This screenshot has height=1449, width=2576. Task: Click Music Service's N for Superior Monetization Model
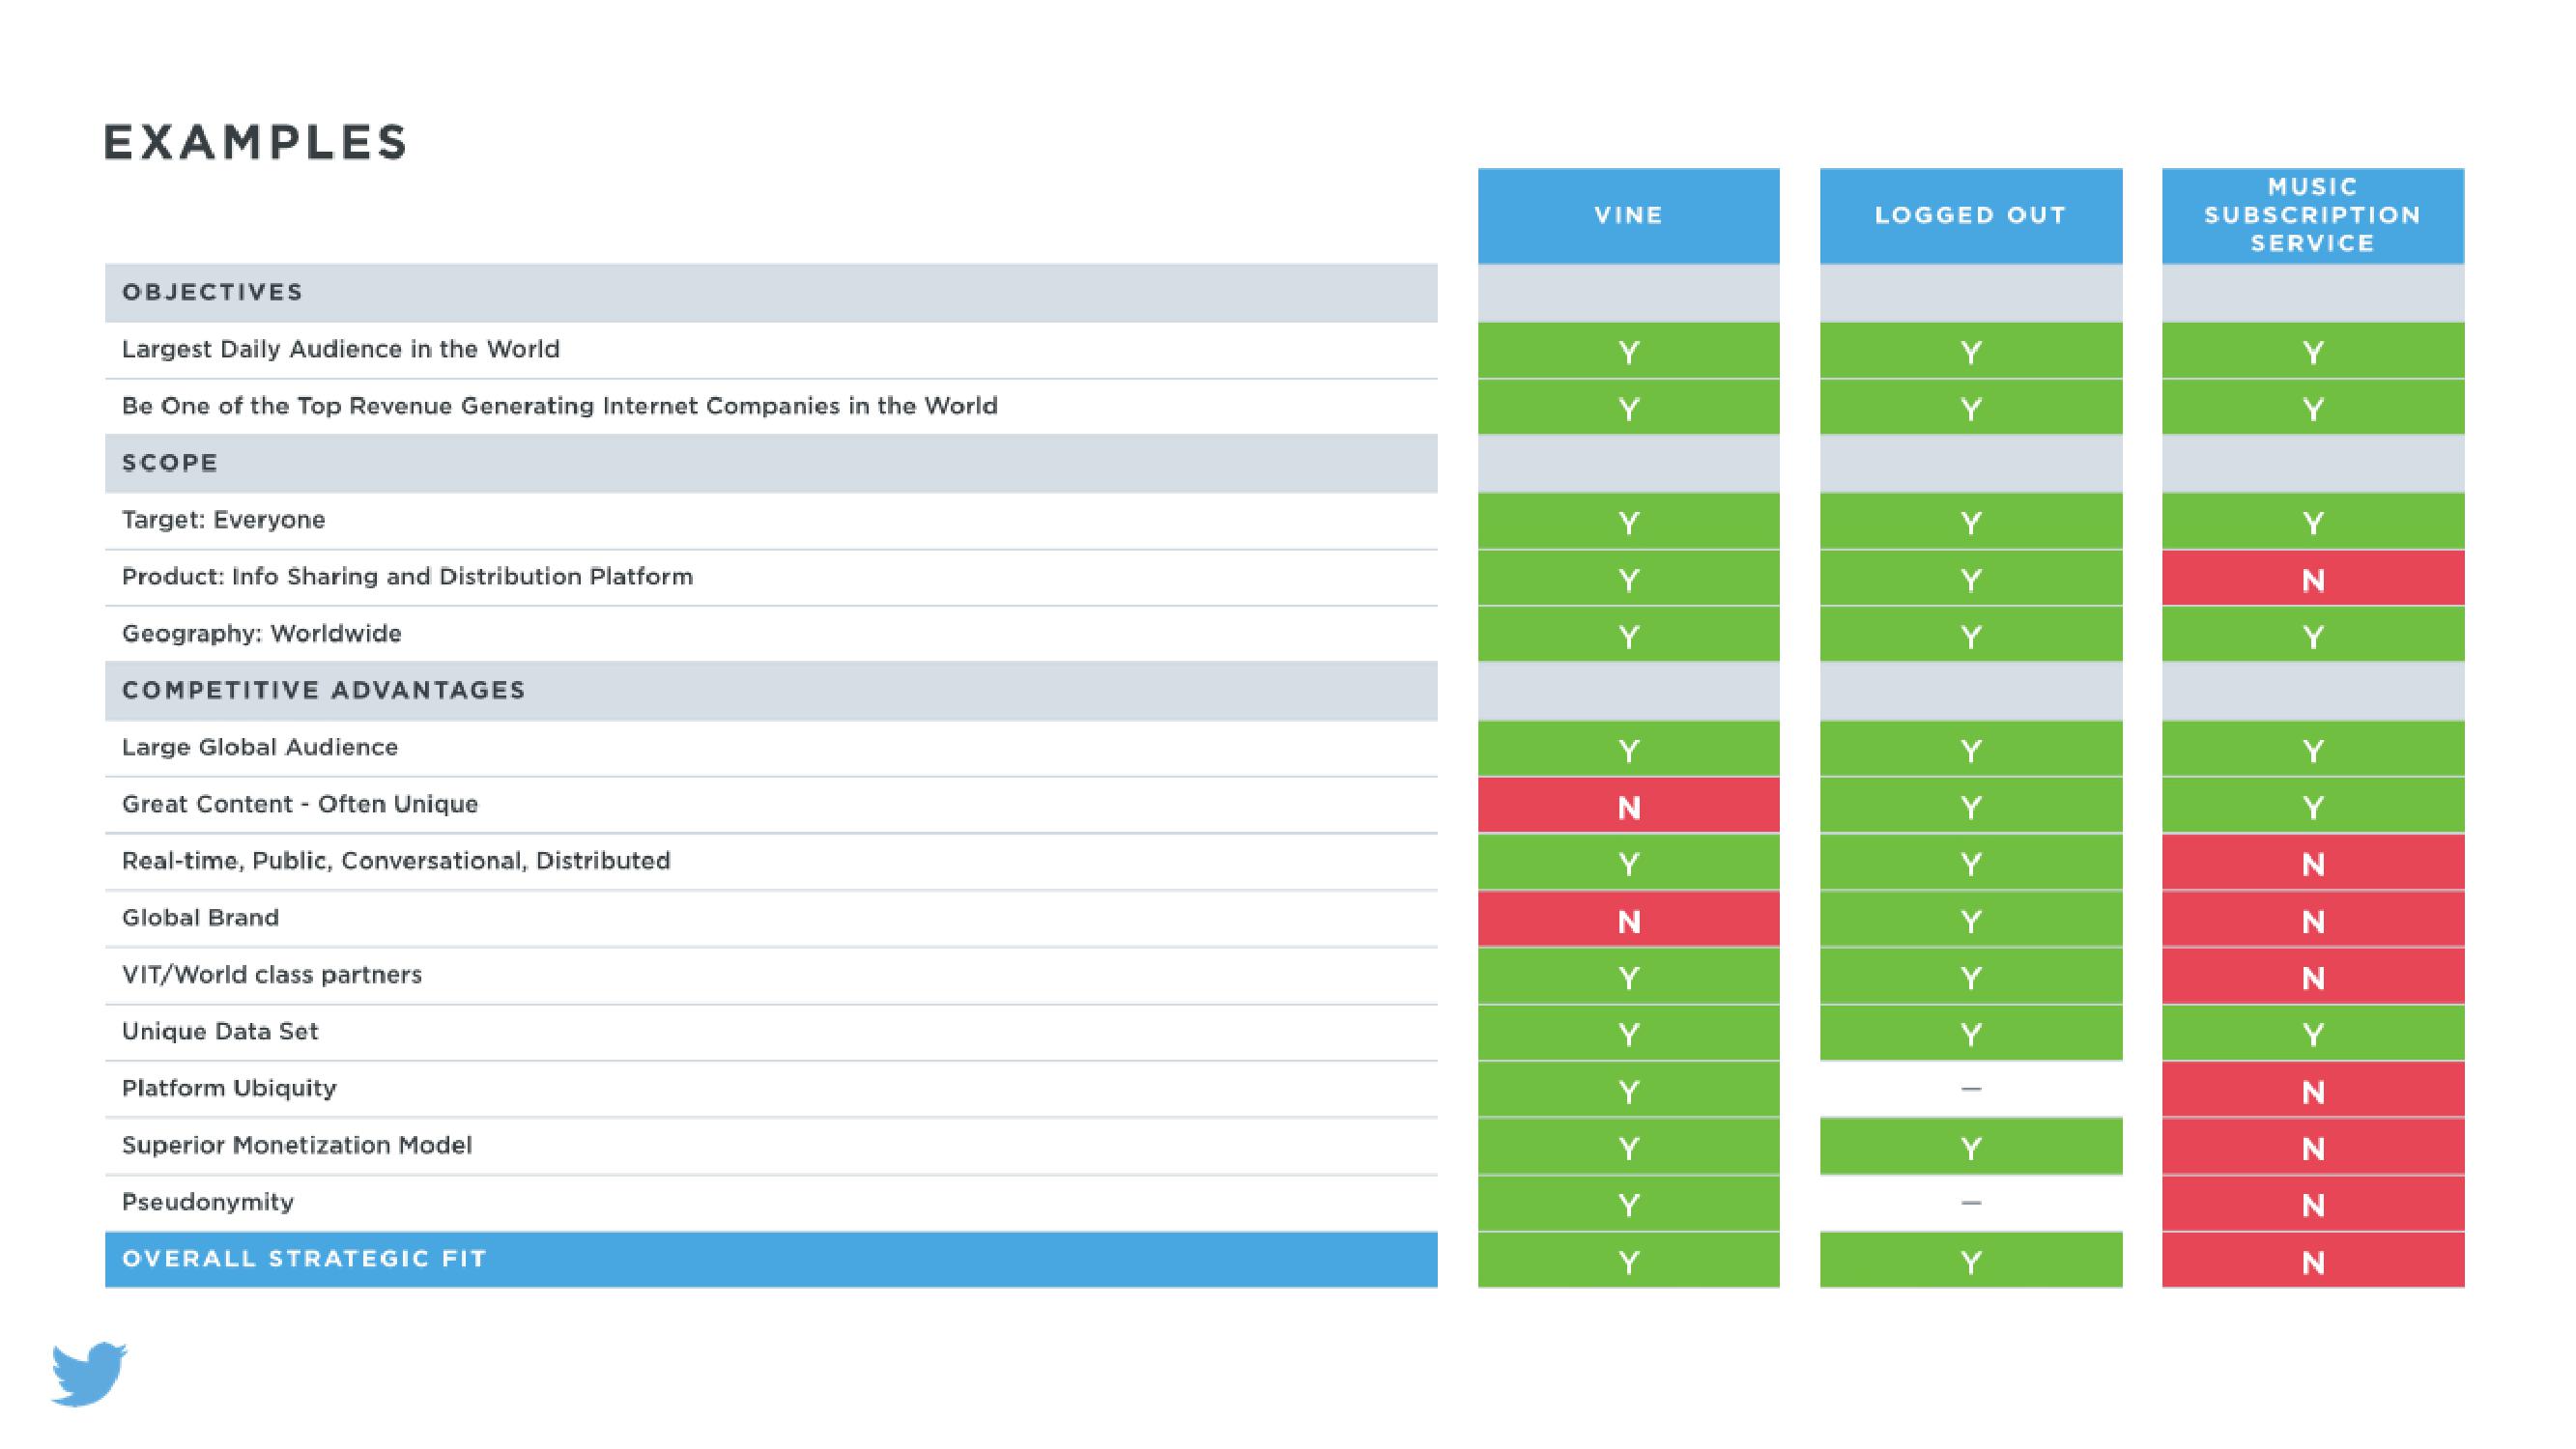pos(2312,1147)
